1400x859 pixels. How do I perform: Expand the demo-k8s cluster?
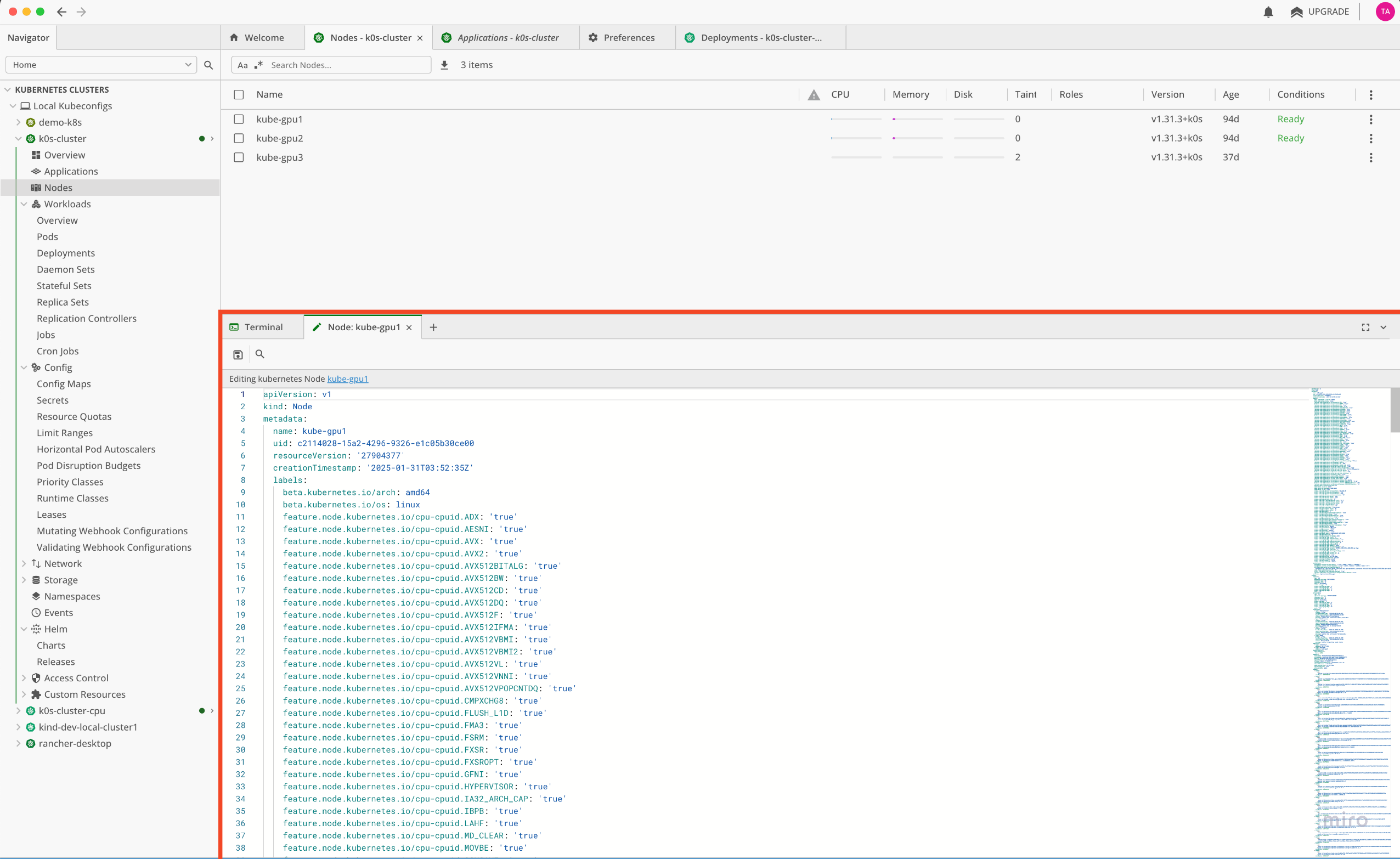[18, 122]
